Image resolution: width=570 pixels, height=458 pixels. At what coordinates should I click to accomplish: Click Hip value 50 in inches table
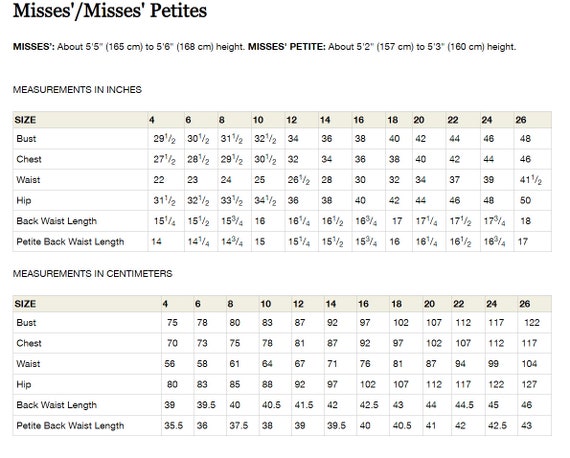coord(525,201)
